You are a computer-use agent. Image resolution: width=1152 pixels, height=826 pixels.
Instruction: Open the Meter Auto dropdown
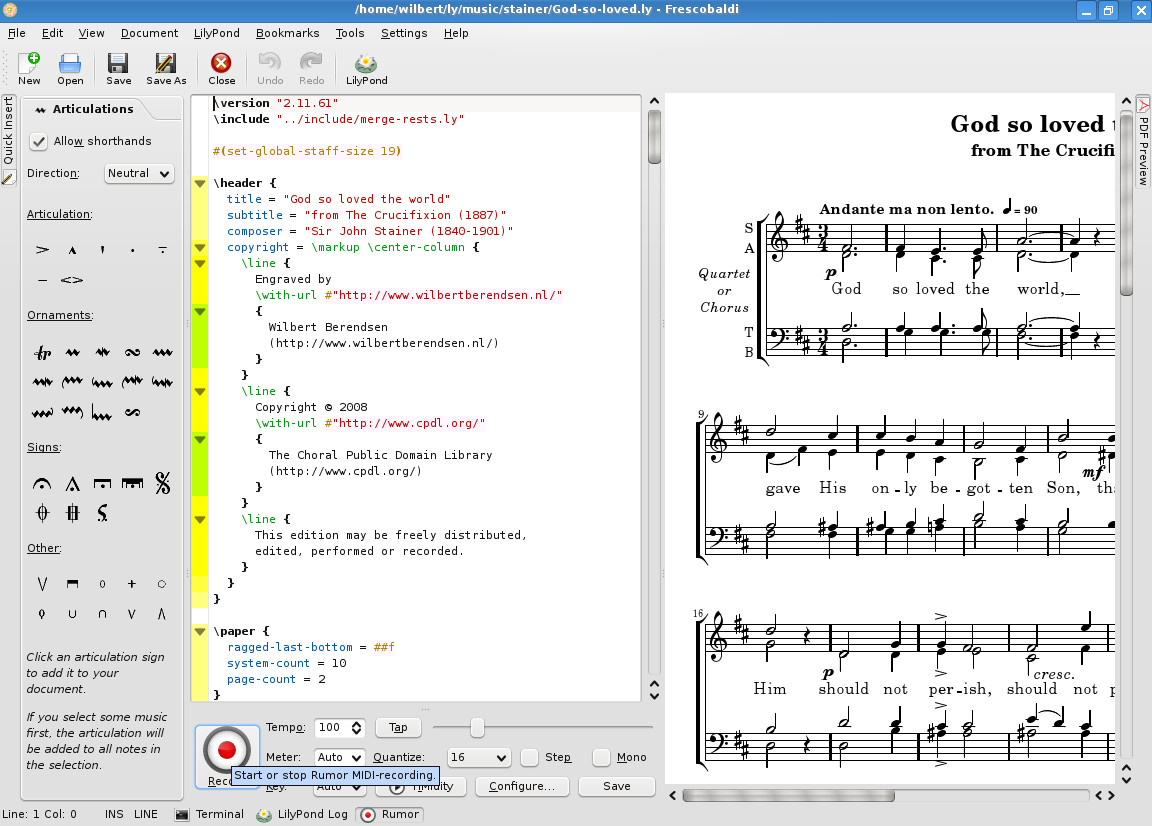tap(339, 757)
